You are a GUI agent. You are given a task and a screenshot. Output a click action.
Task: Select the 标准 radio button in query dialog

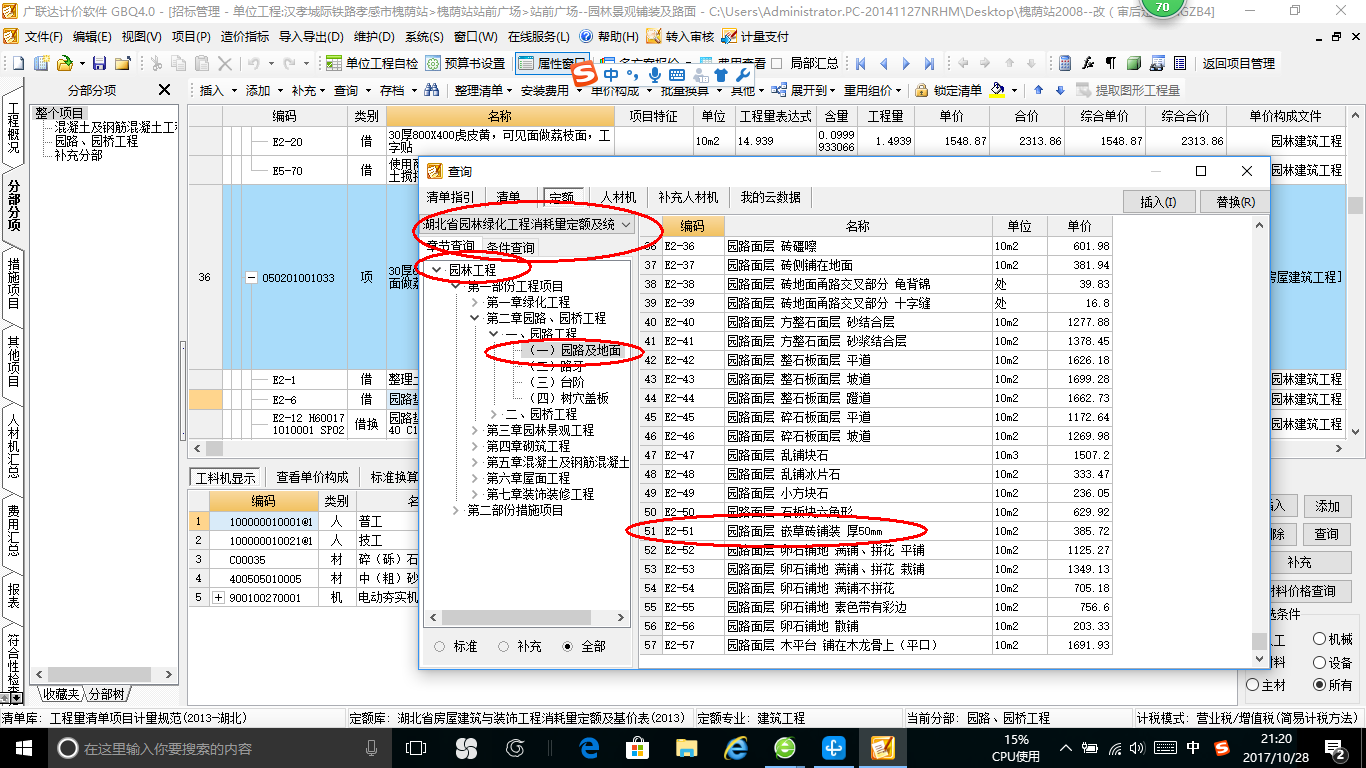coord(440,646)
